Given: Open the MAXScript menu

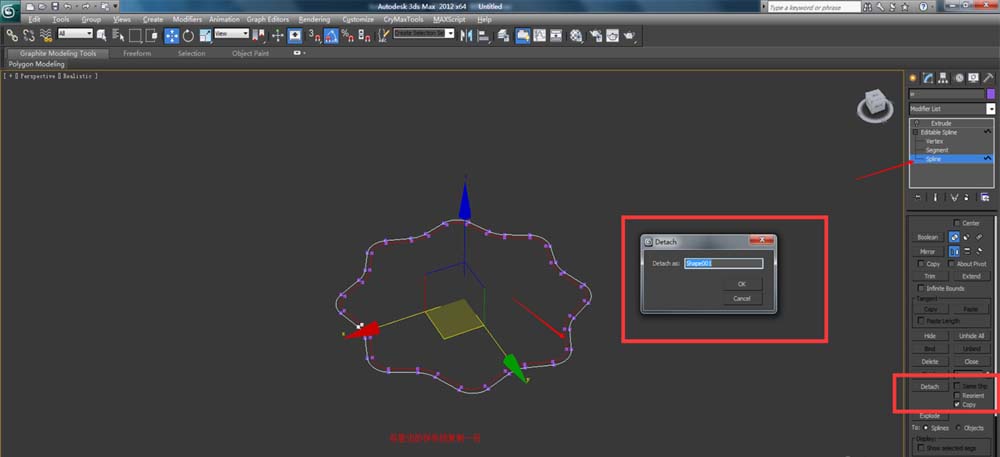Looking at the screenshot, I should click(450, 20).
